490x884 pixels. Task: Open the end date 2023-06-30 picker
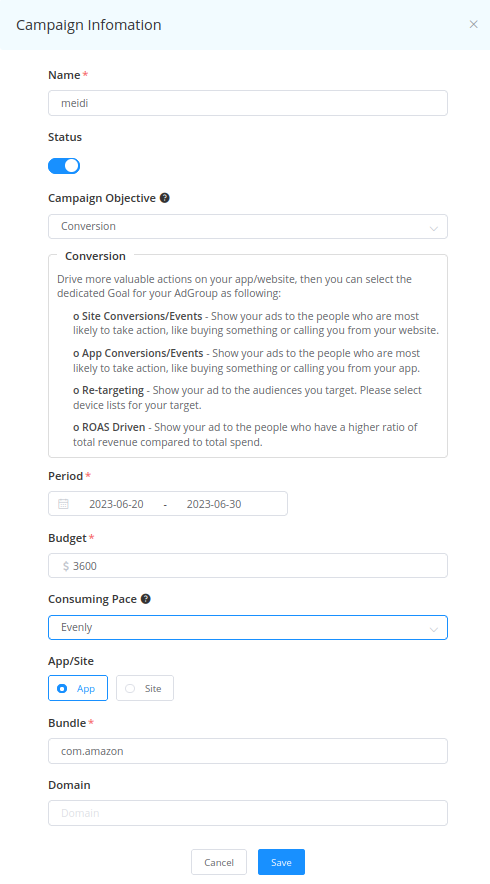click(214, 504)
